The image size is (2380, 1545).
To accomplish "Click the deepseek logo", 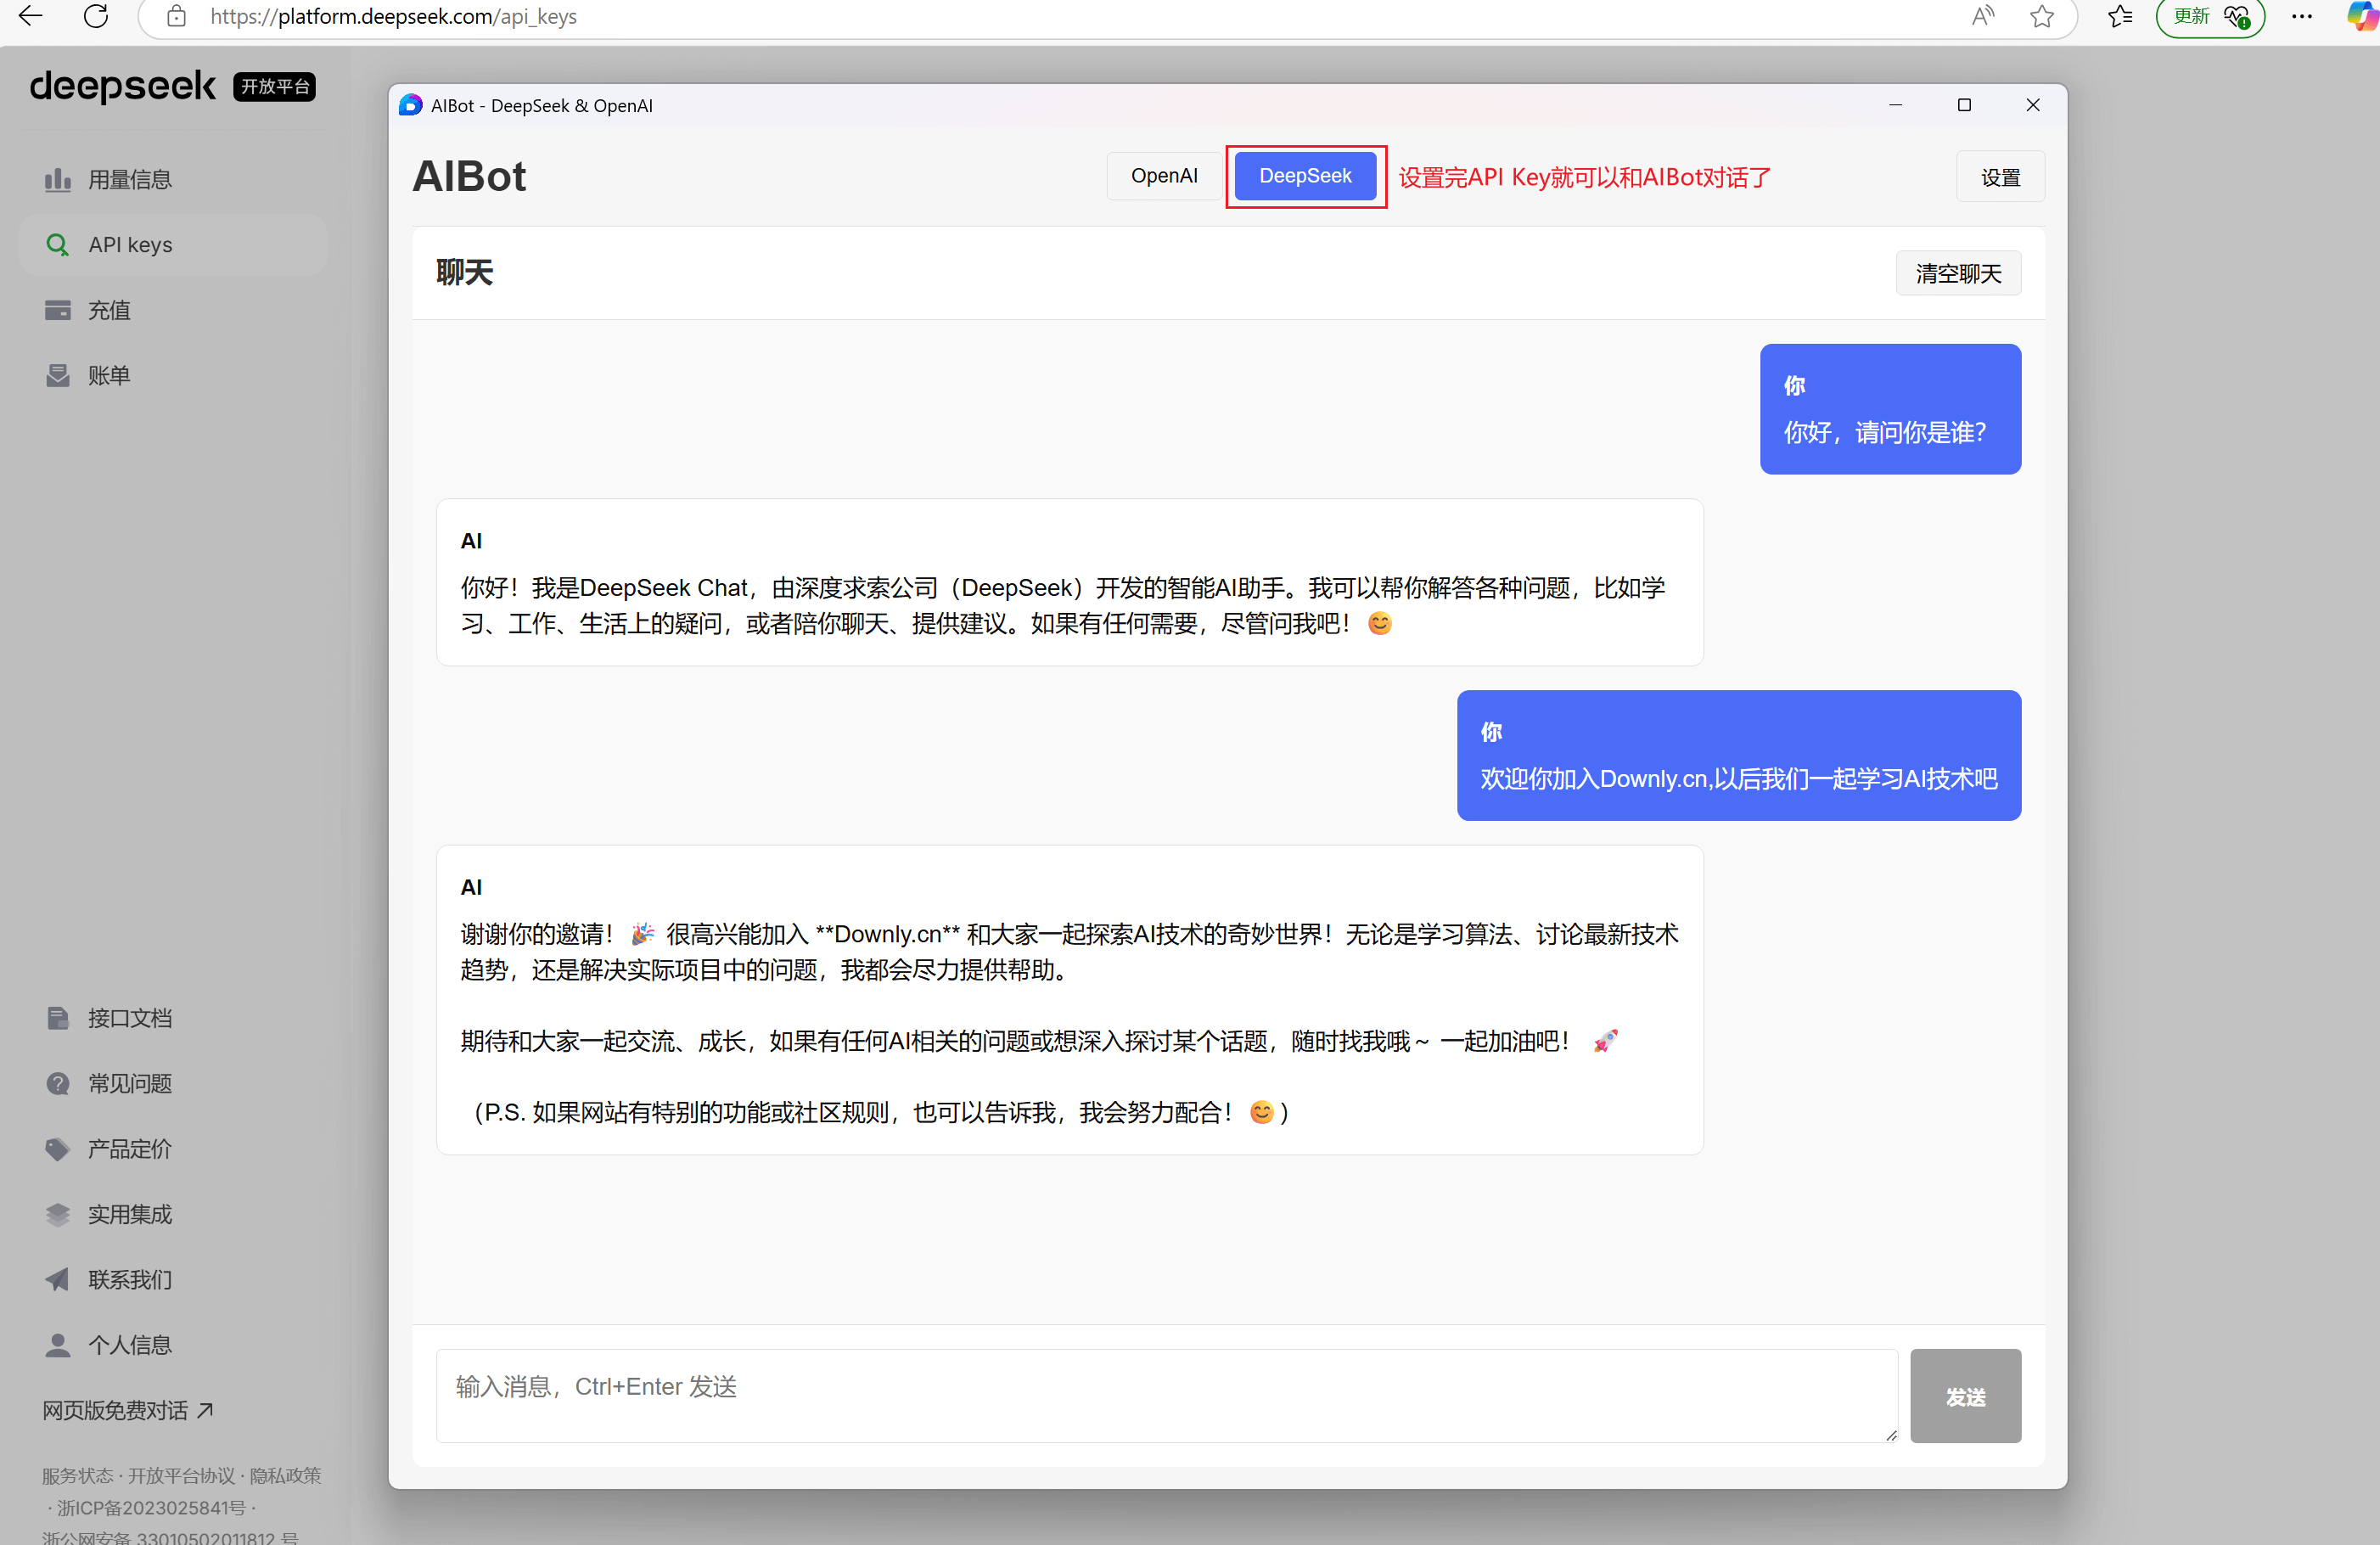I will tap(122, 86).
